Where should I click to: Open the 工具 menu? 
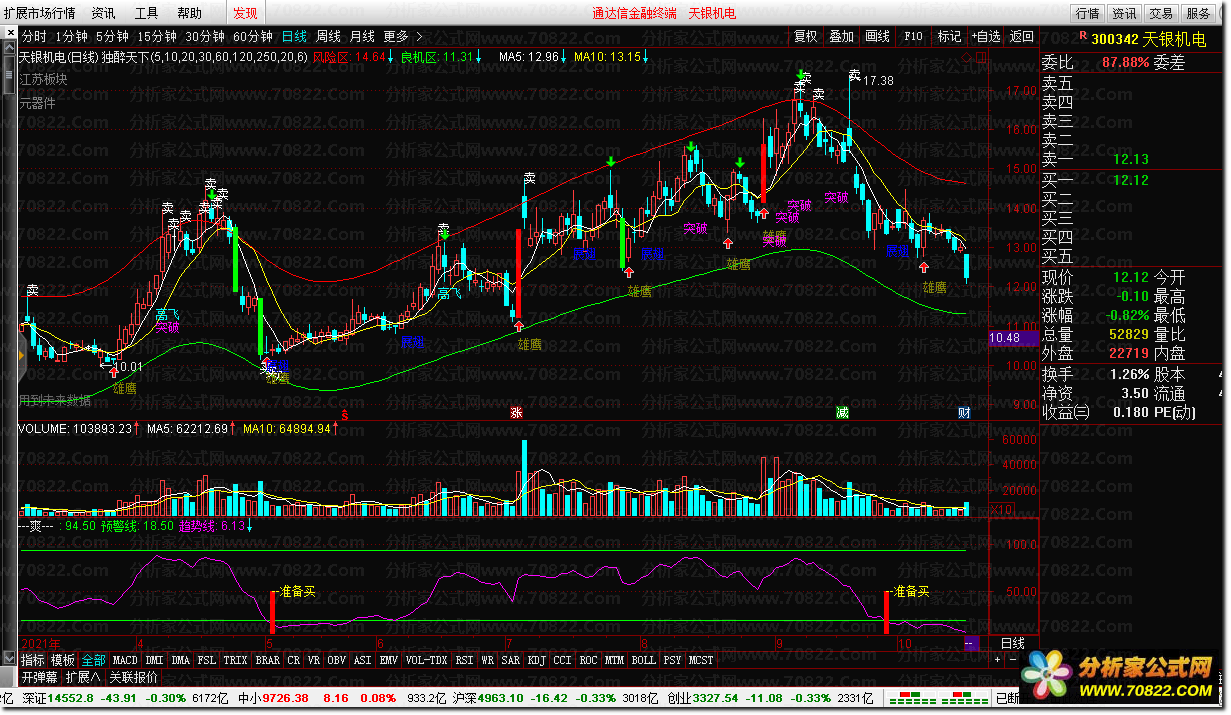click(146, 13)
